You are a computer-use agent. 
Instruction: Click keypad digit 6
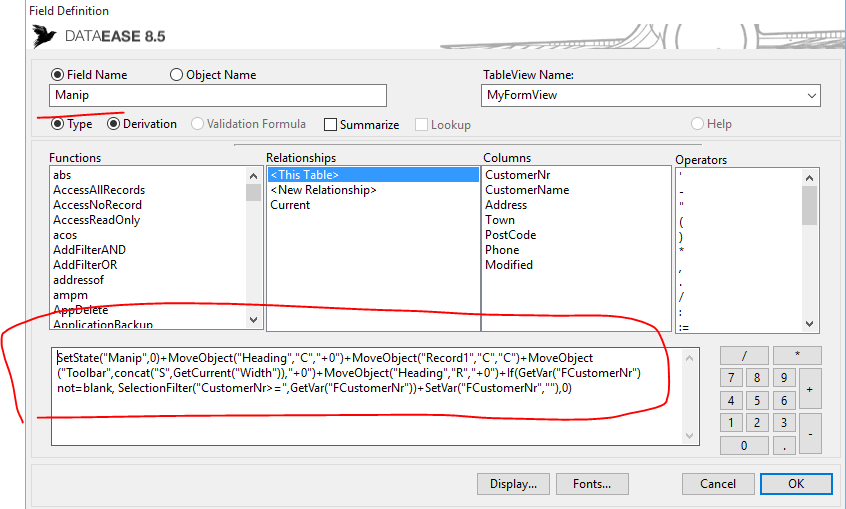pos(784,401)
